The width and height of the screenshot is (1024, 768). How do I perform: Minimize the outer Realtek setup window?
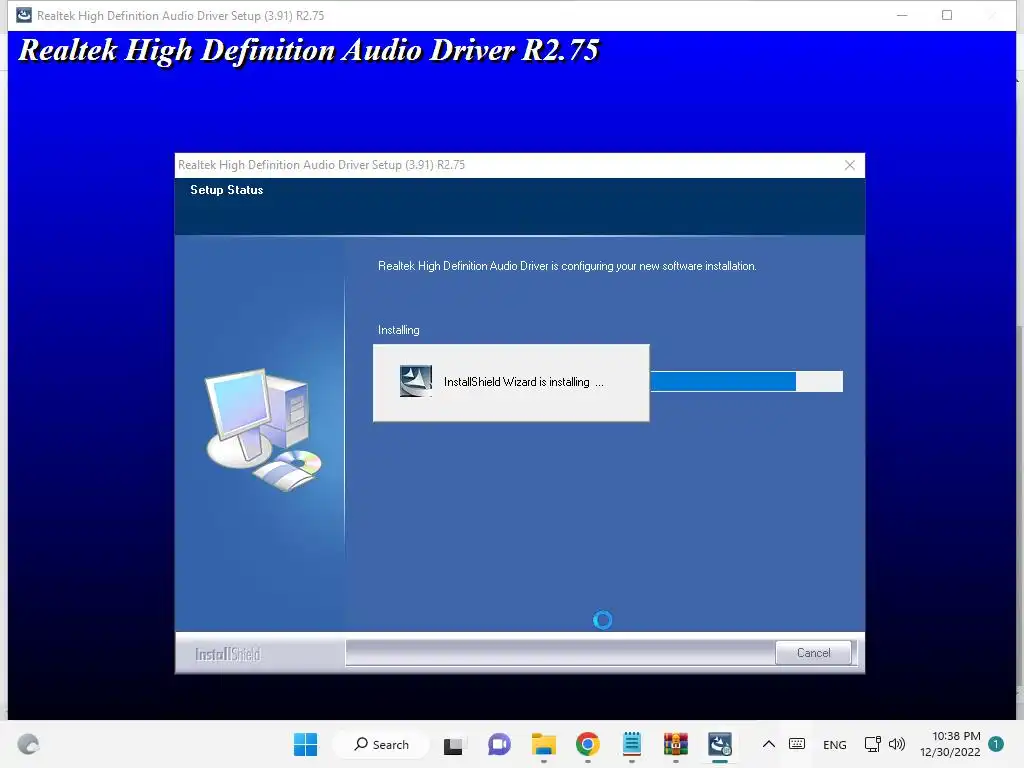pos(902,15)
